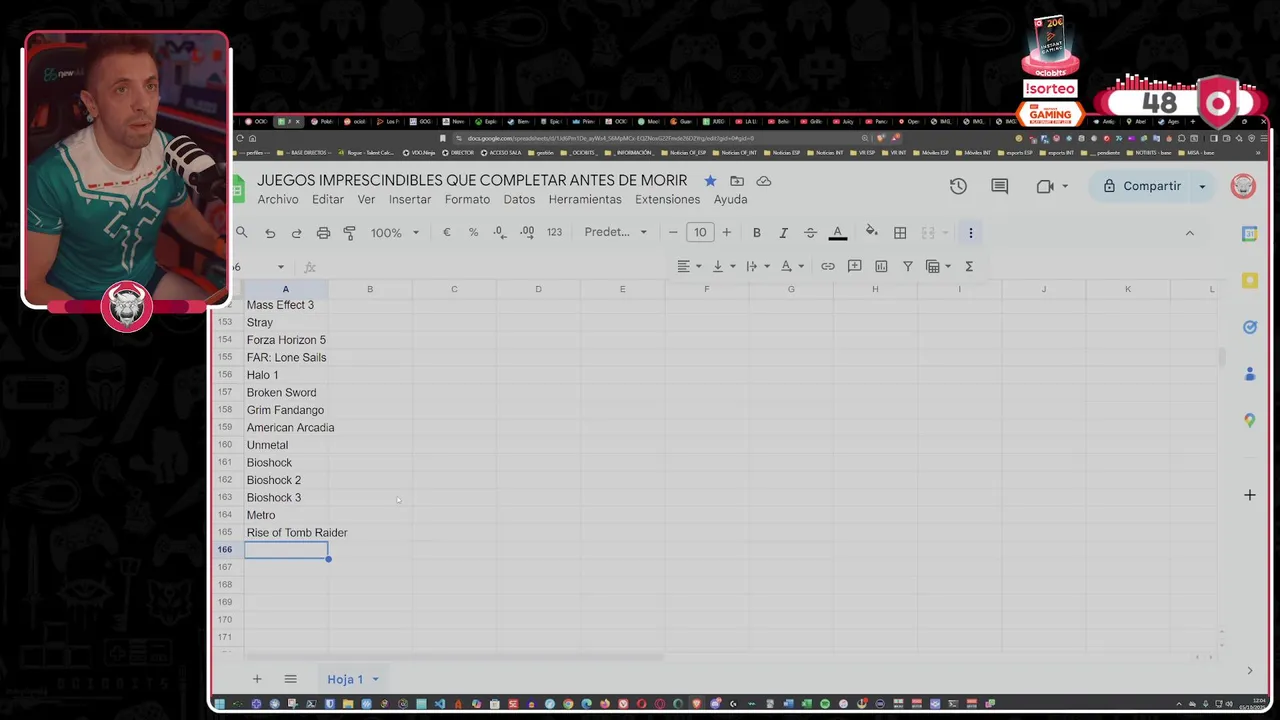Click the font size input field
Viewport: 1280px width, 720px height.
[x=700, y=232]
